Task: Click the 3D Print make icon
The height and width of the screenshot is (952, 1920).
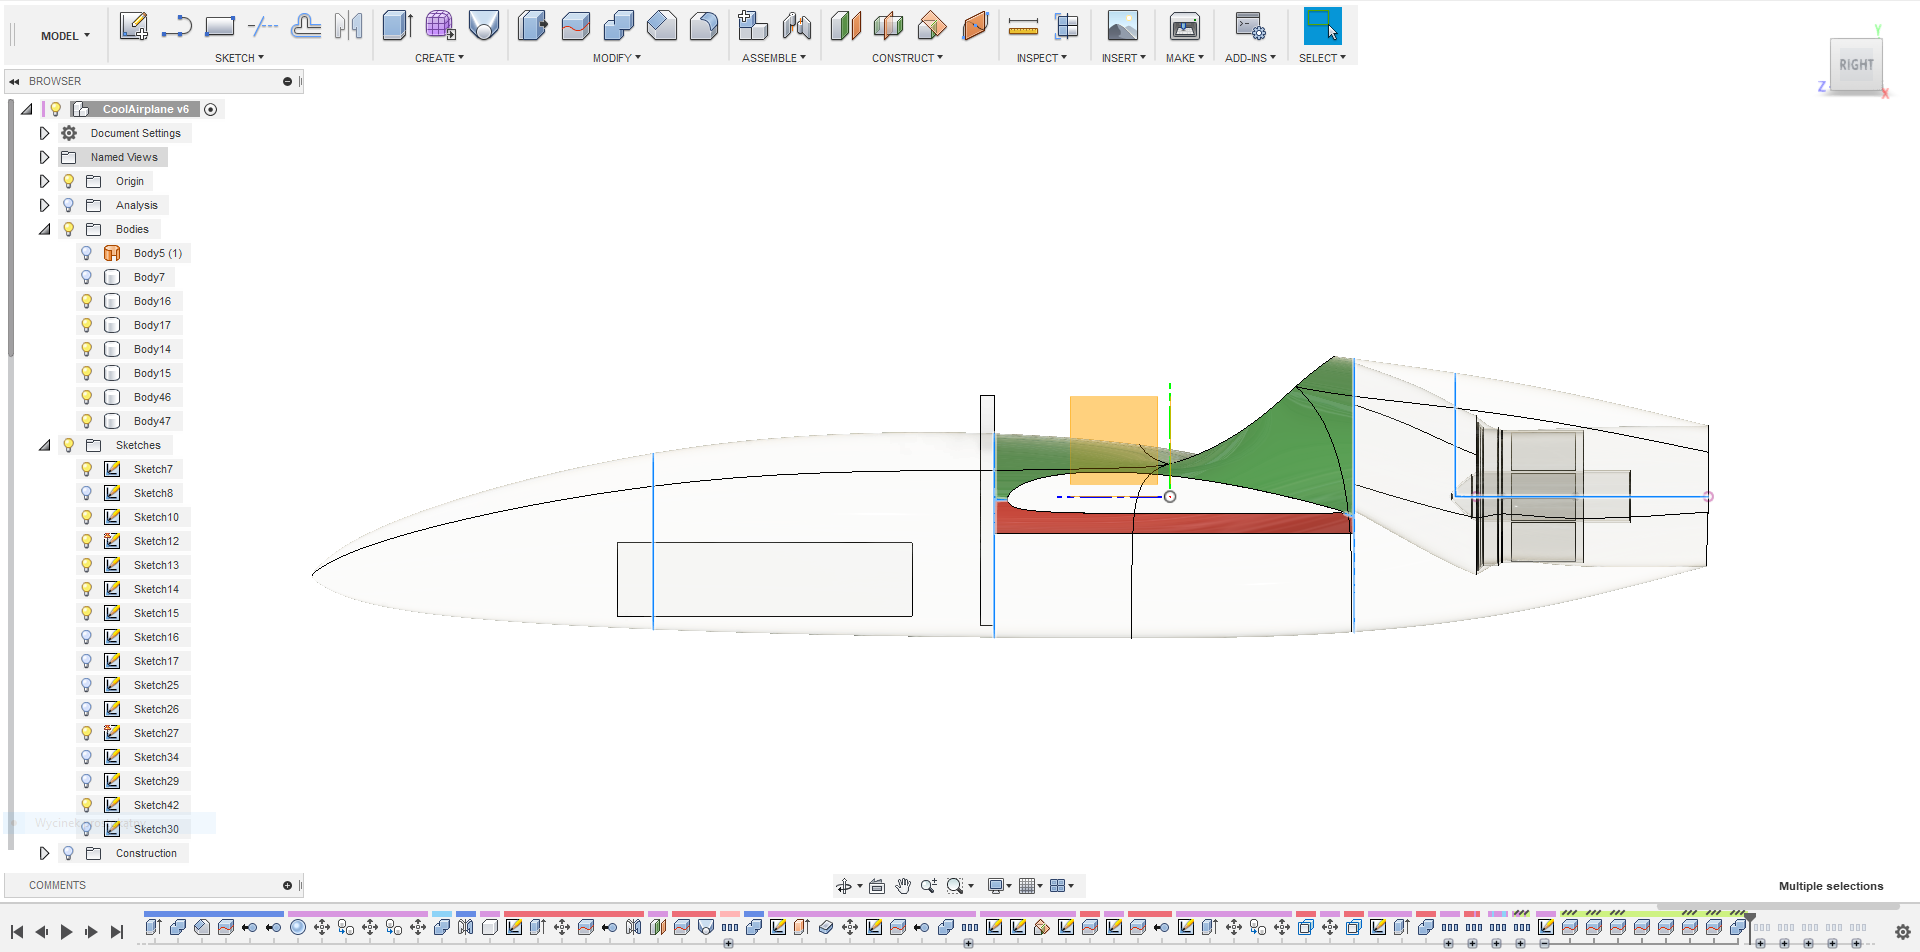Action: [x=1185, y=26]
